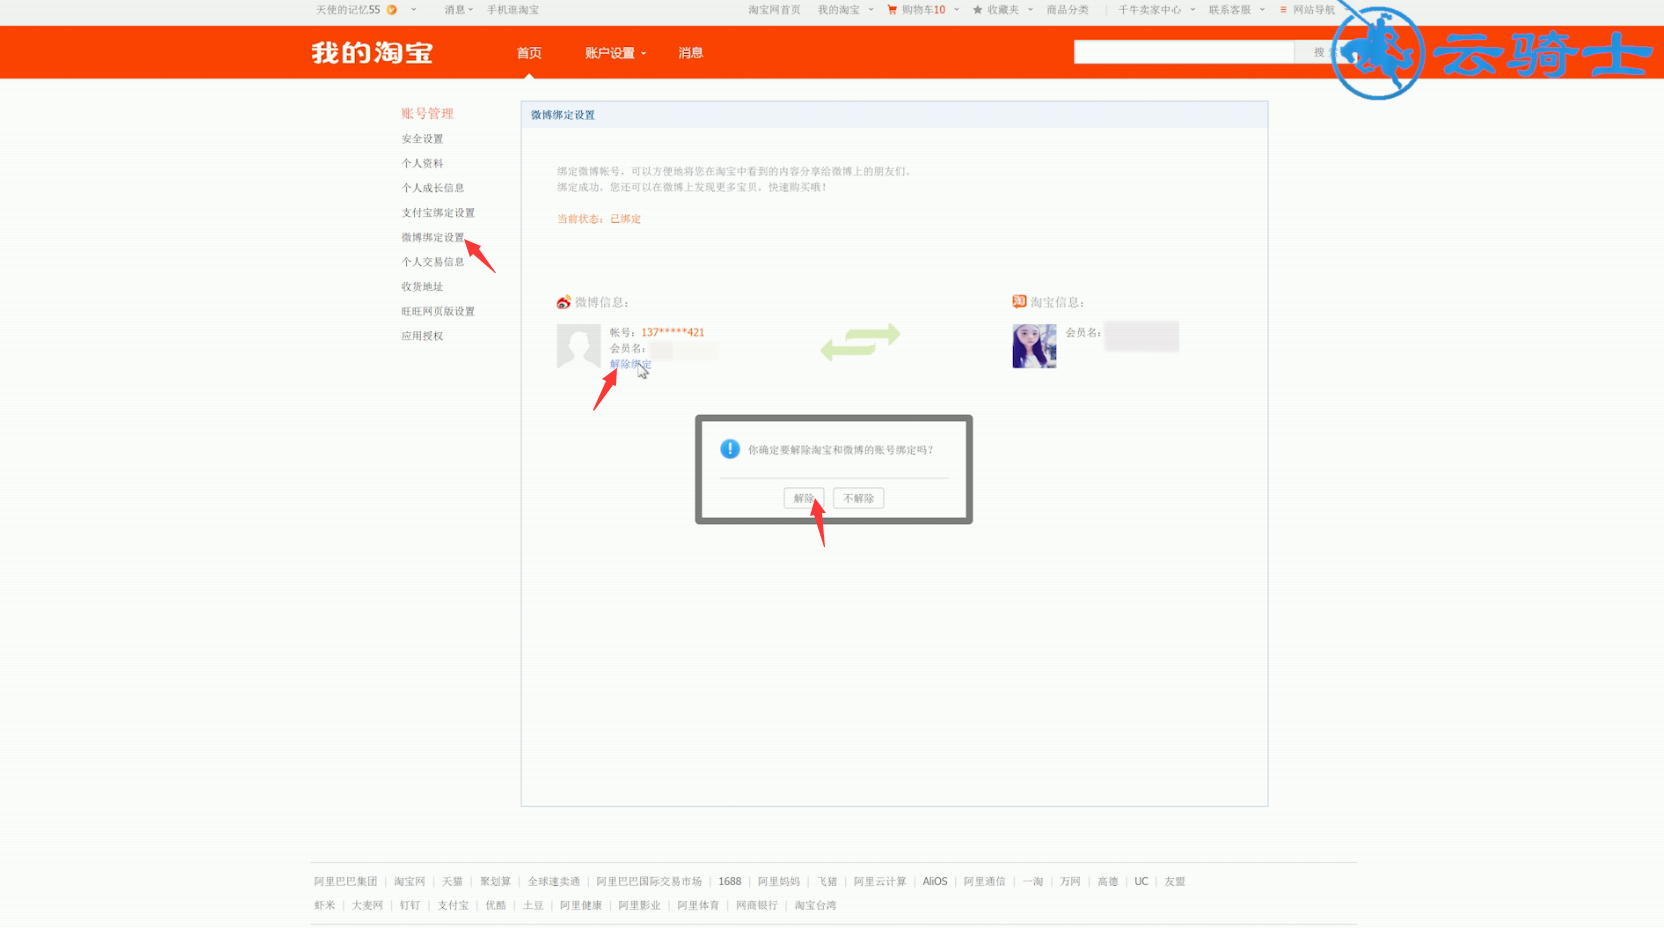Open the 消息 tab in the orange header

(x=691, y=53)
